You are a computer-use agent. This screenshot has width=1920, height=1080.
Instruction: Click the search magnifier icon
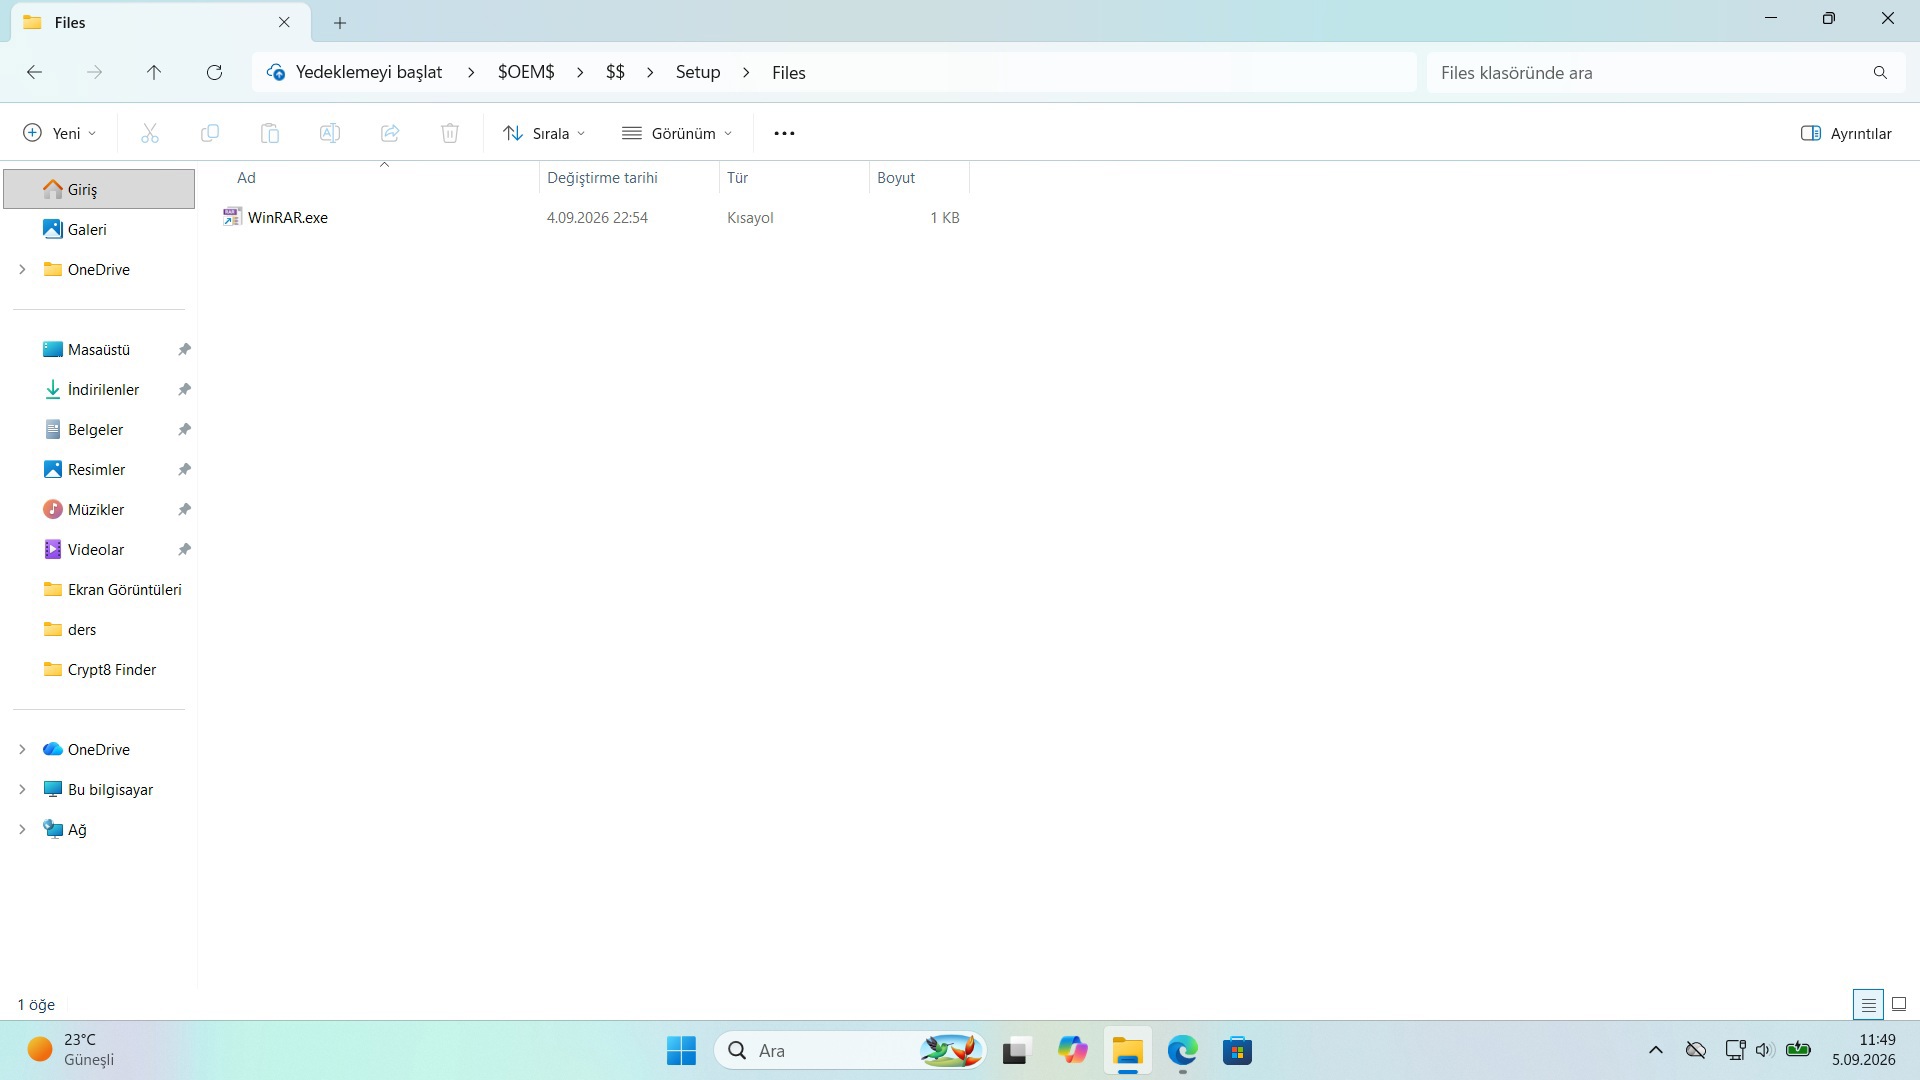point(1880,72)
